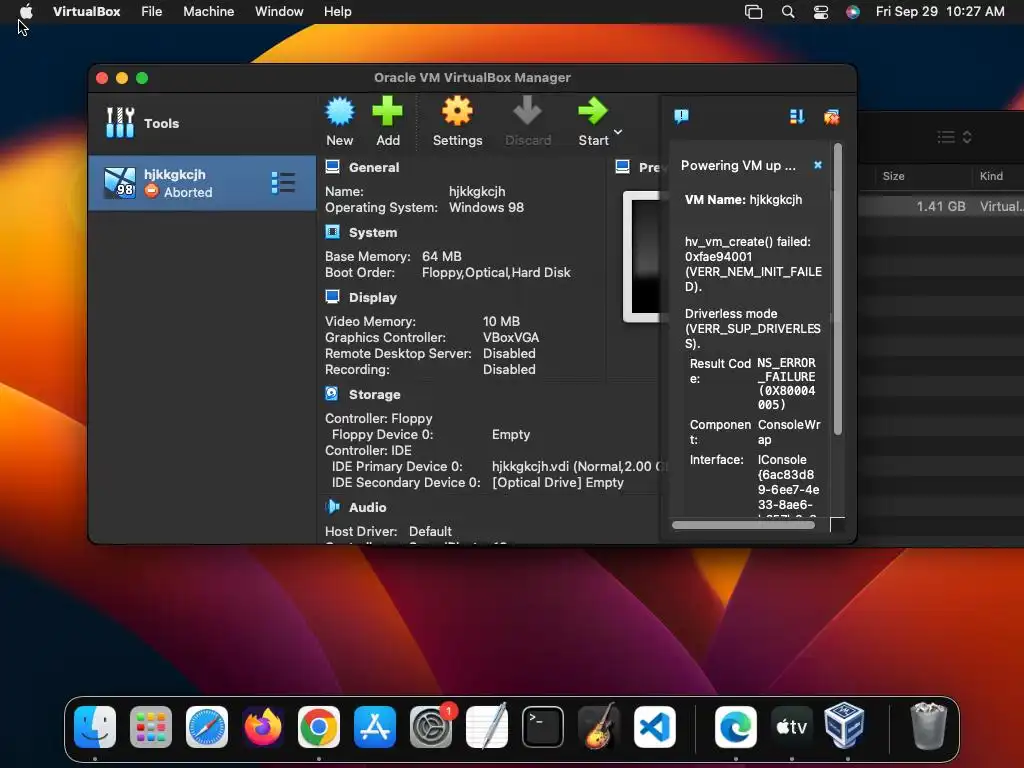Select Tools in the left sidebar
Image resolution: width=1024 pixels, height=768 pixels.
tap(202, 123)
